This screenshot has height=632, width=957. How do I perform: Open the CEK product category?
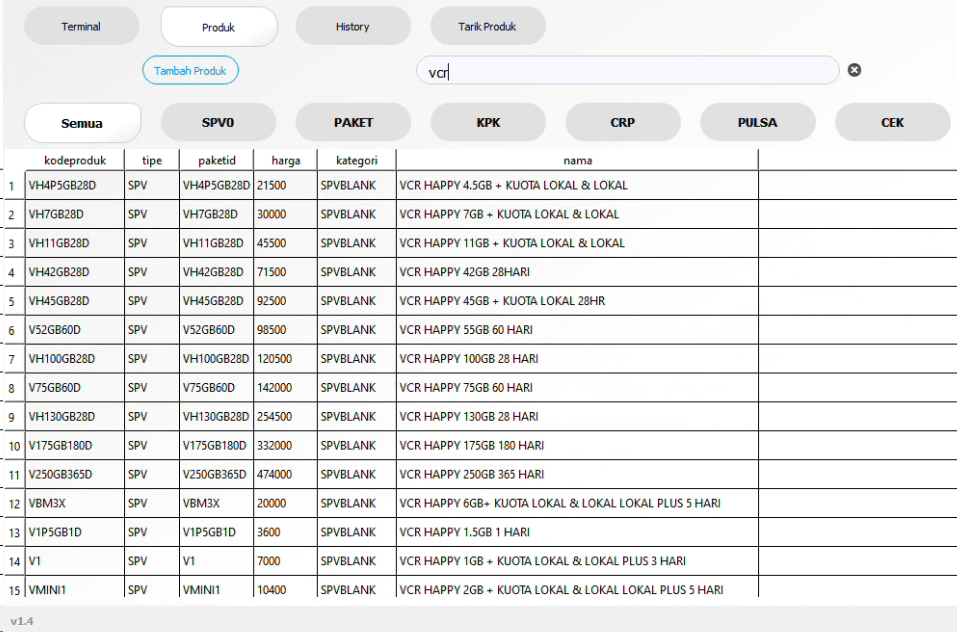point(891,122)
